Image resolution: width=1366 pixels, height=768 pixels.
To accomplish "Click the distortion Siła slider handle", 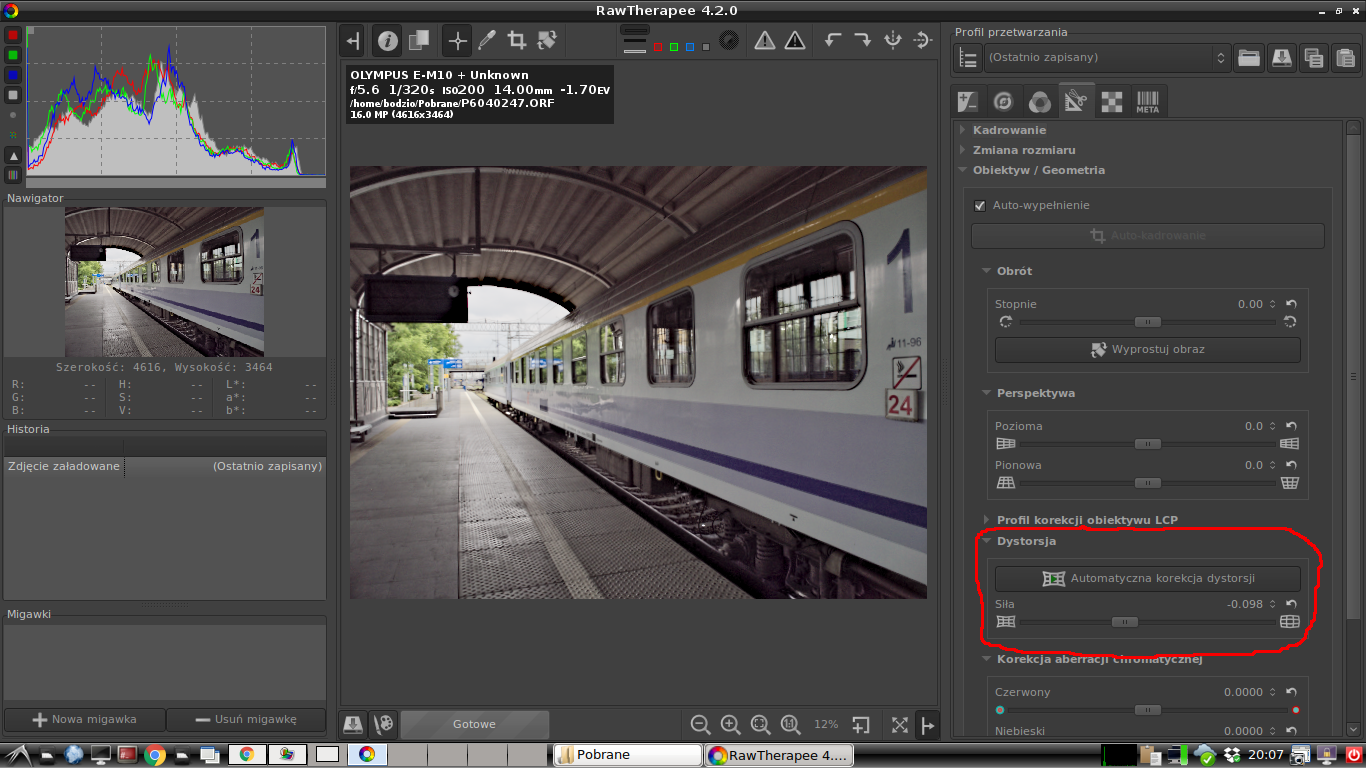I will coord(1125,622).
